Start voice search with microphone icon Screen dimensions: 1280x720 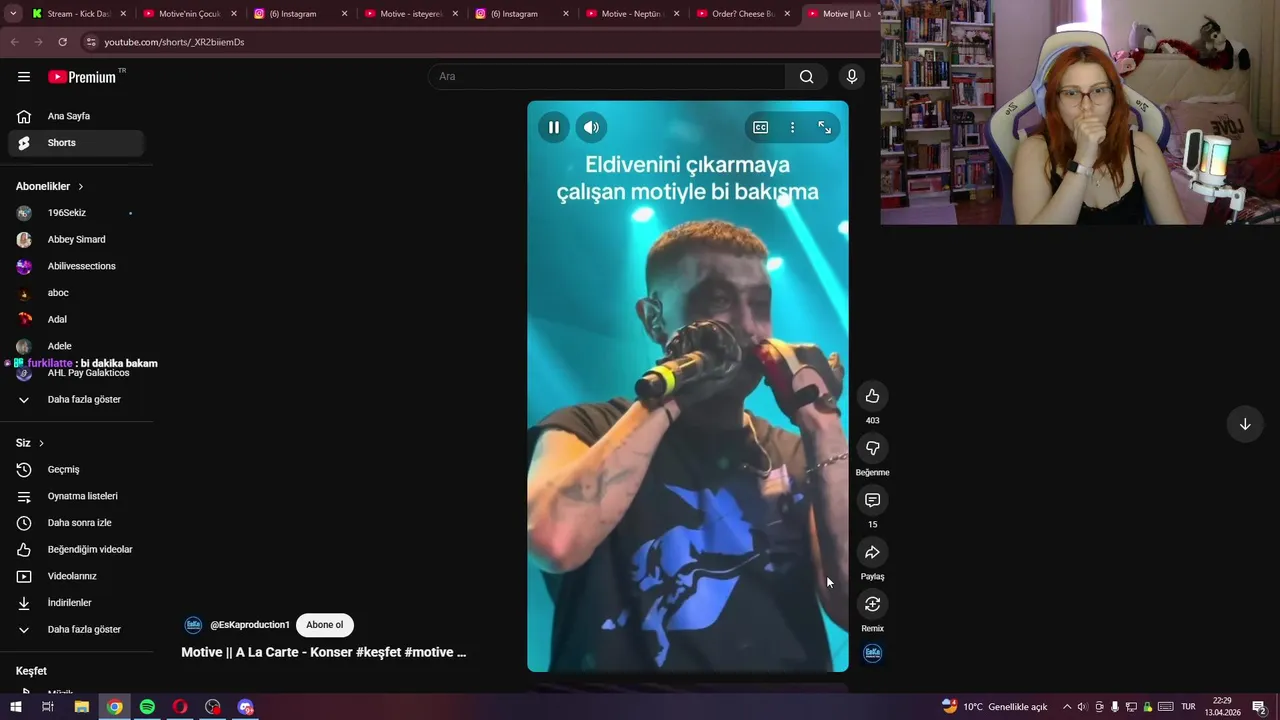852,77
